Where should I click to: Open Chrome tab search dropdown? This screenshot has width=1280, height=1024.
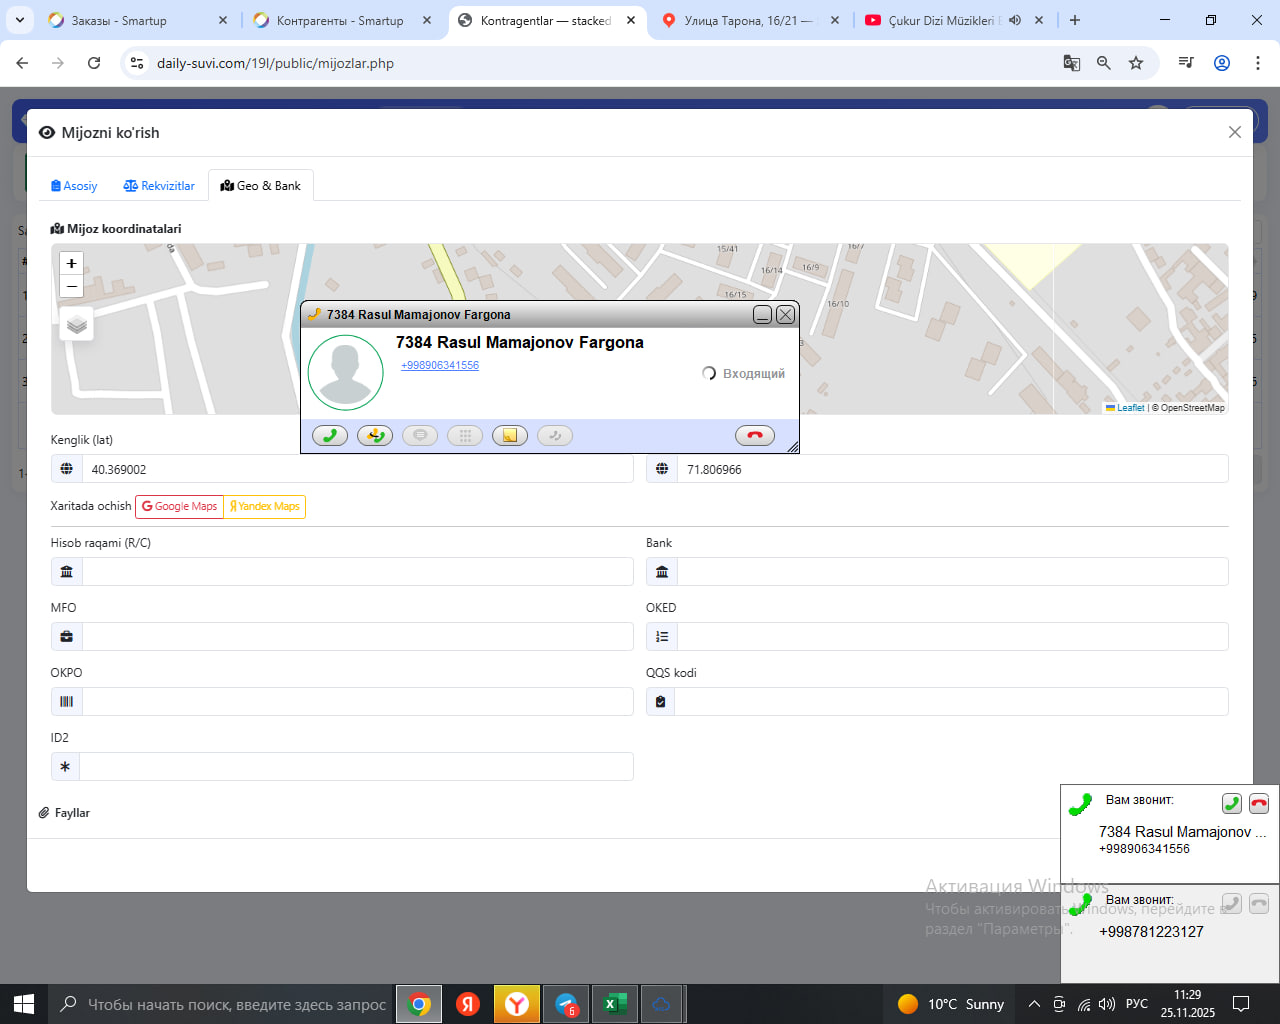tap(20, 20)
